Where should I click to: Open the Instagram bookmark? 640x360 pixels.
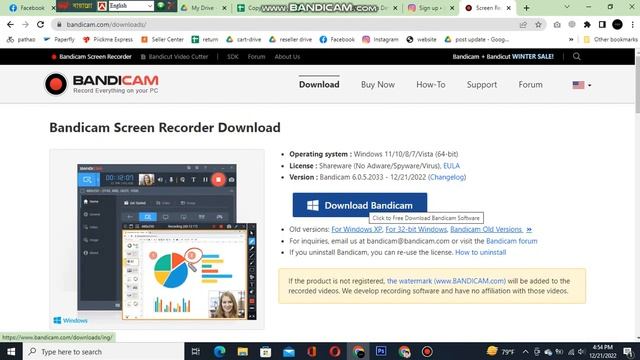380,40
